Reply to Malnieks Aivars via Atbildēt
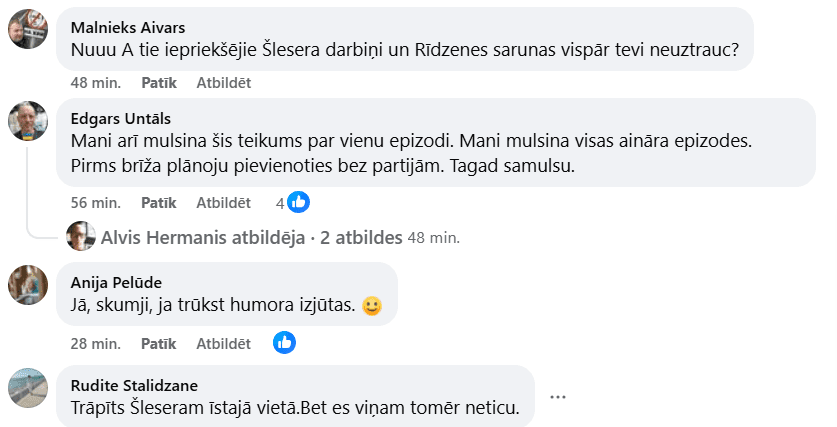Screen dimensions: 837x427 click(x=223, y=82)
